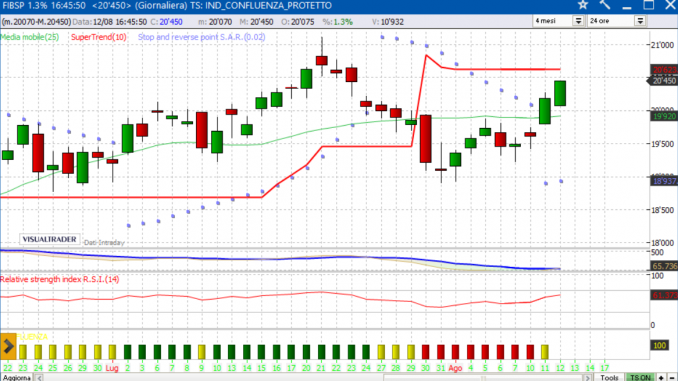Click the date label 31 on time axis

[440, 368]
